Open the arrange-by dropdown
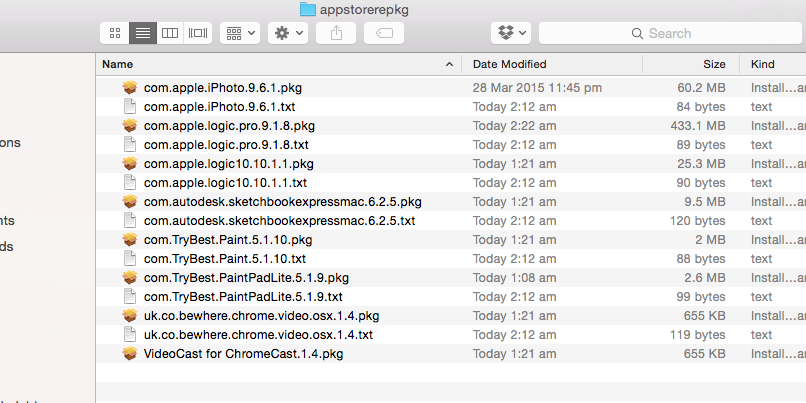 240,33
